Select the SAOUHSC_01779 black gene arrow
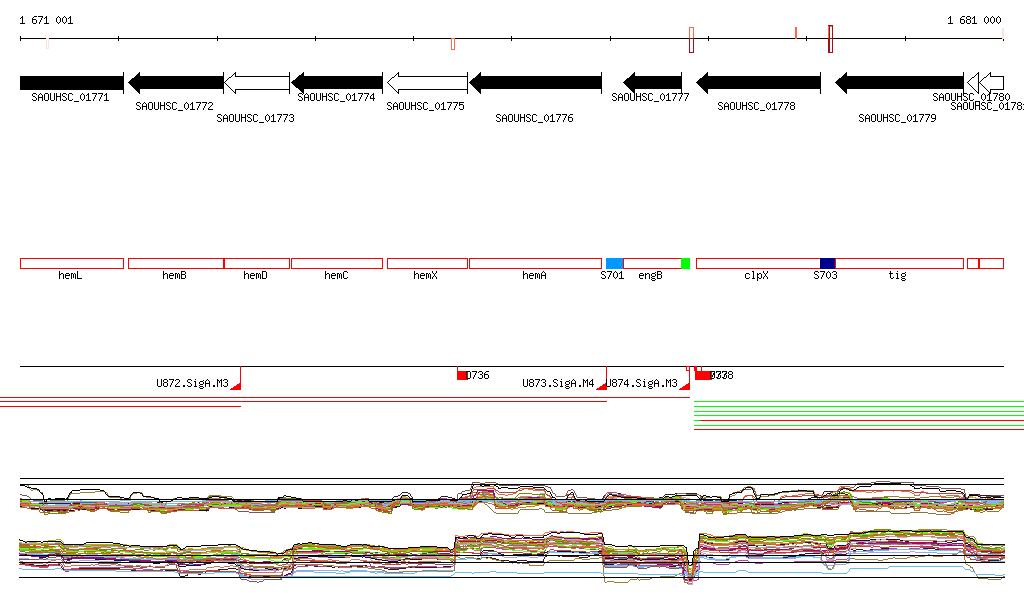 click(900, 83)
